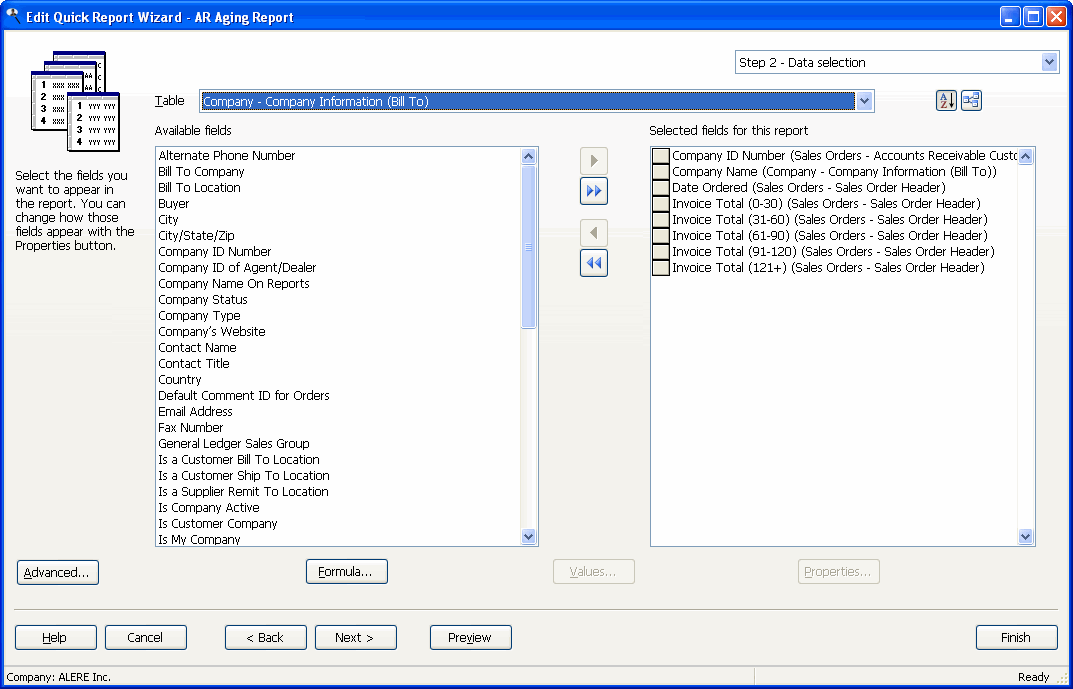Click box beside Company ID Number selected field

click(x=661, y=156)
